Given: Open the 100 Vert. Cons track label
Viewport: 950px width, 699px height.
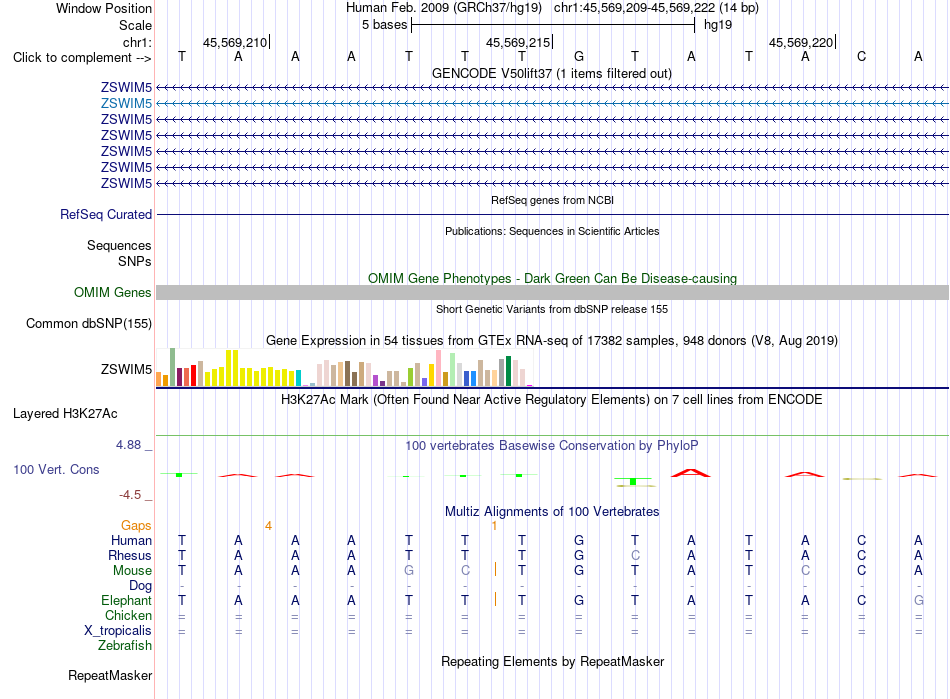Looking at the screenshot, I should tap(56, 469).
